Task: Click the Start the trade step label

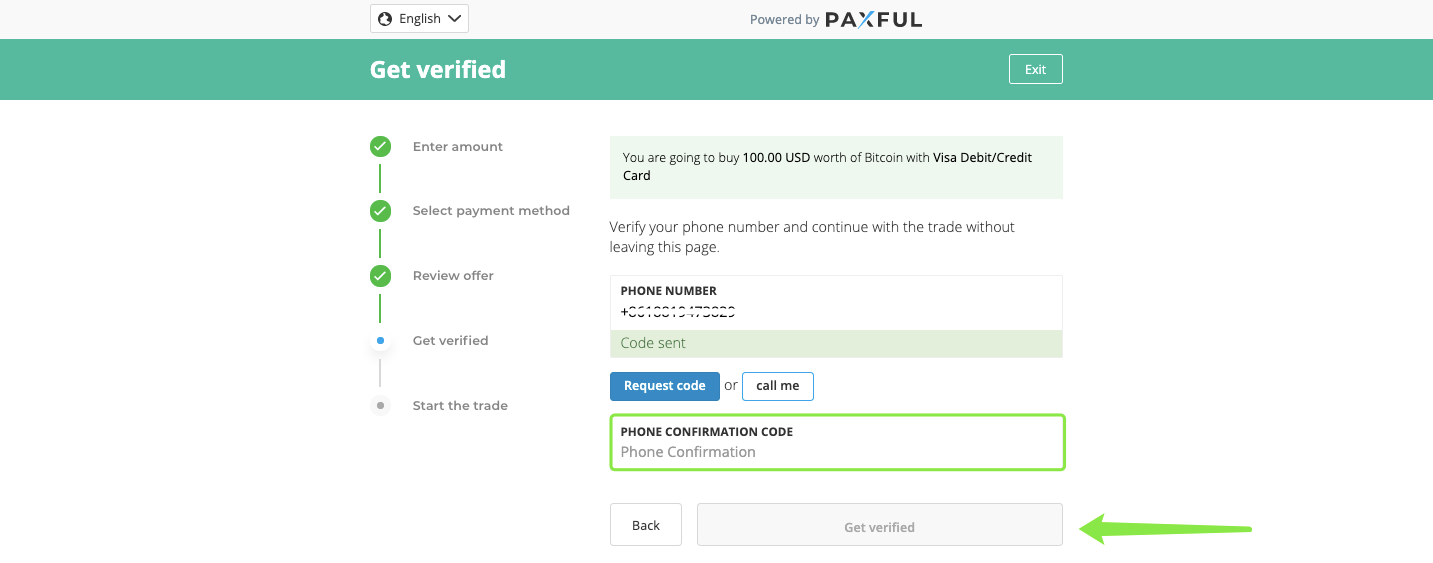Action: (459, 406)
